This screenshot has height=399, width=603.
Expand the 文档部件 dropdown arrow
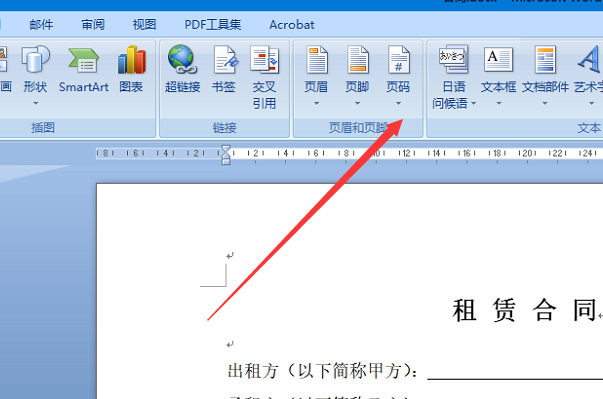(x=545, y=103)
